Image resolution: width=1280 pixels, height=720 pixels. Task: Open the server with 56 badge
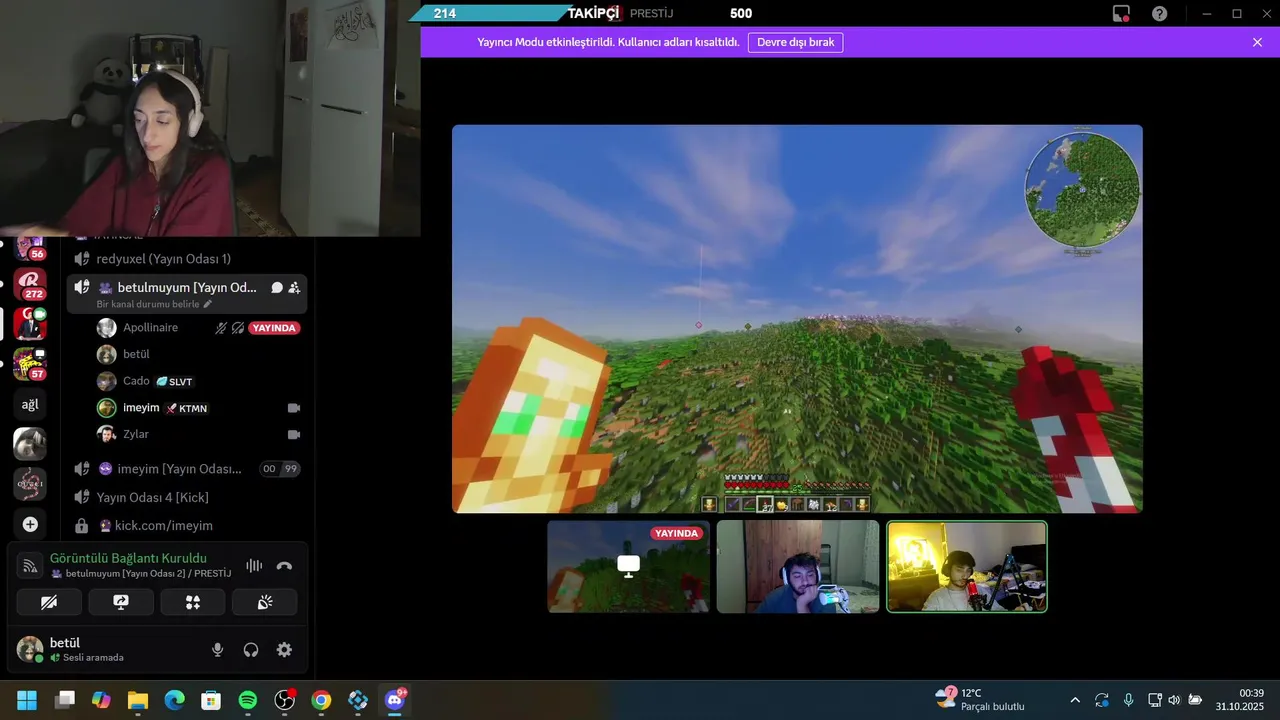[30, 245]
